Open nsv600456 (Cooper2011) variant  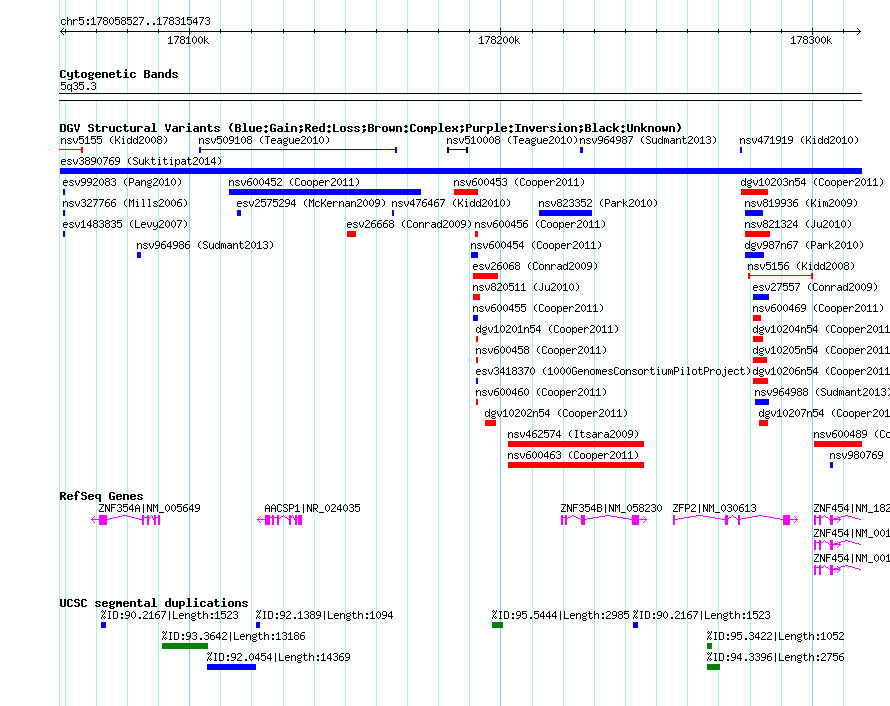(x=540, y=224)
